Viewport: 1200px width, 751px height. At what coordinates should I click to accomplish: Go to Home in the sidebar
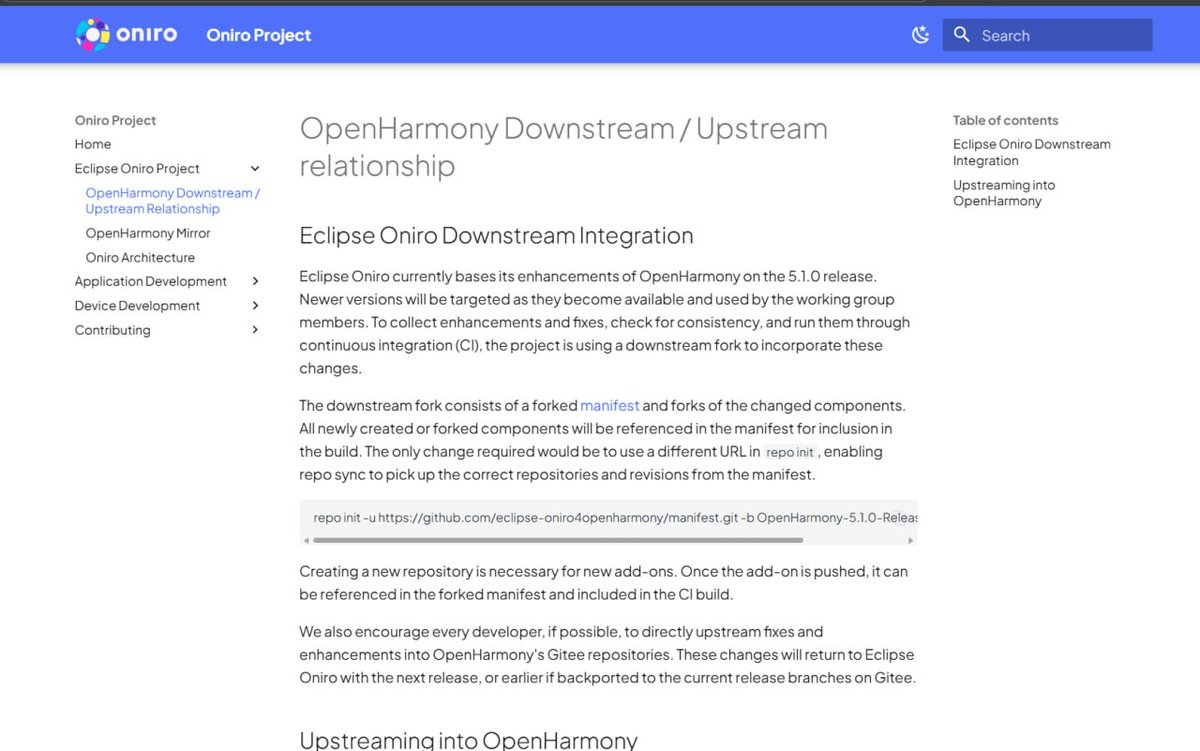[93, 144]
